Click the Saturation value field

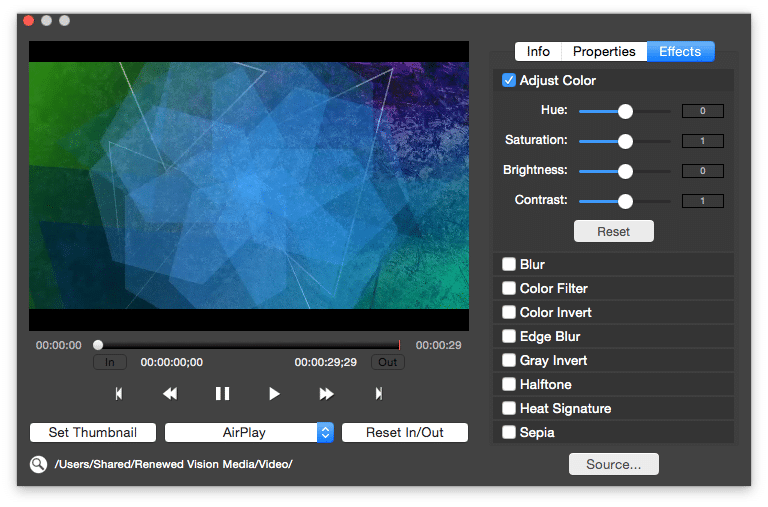click(x=703, y=141)
